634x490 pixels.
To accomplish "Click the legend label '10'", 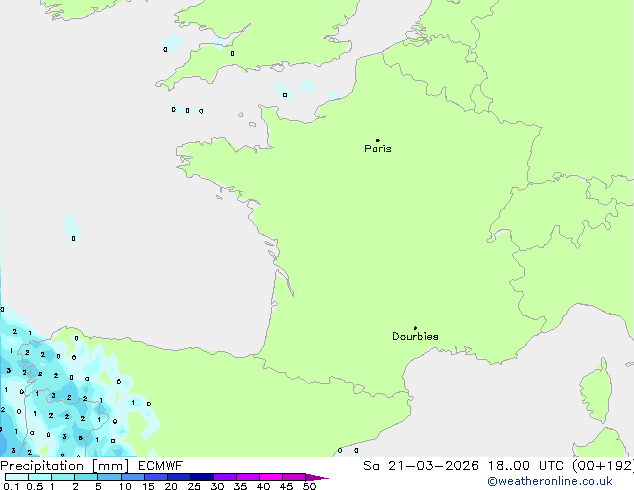I will point(125,486).
